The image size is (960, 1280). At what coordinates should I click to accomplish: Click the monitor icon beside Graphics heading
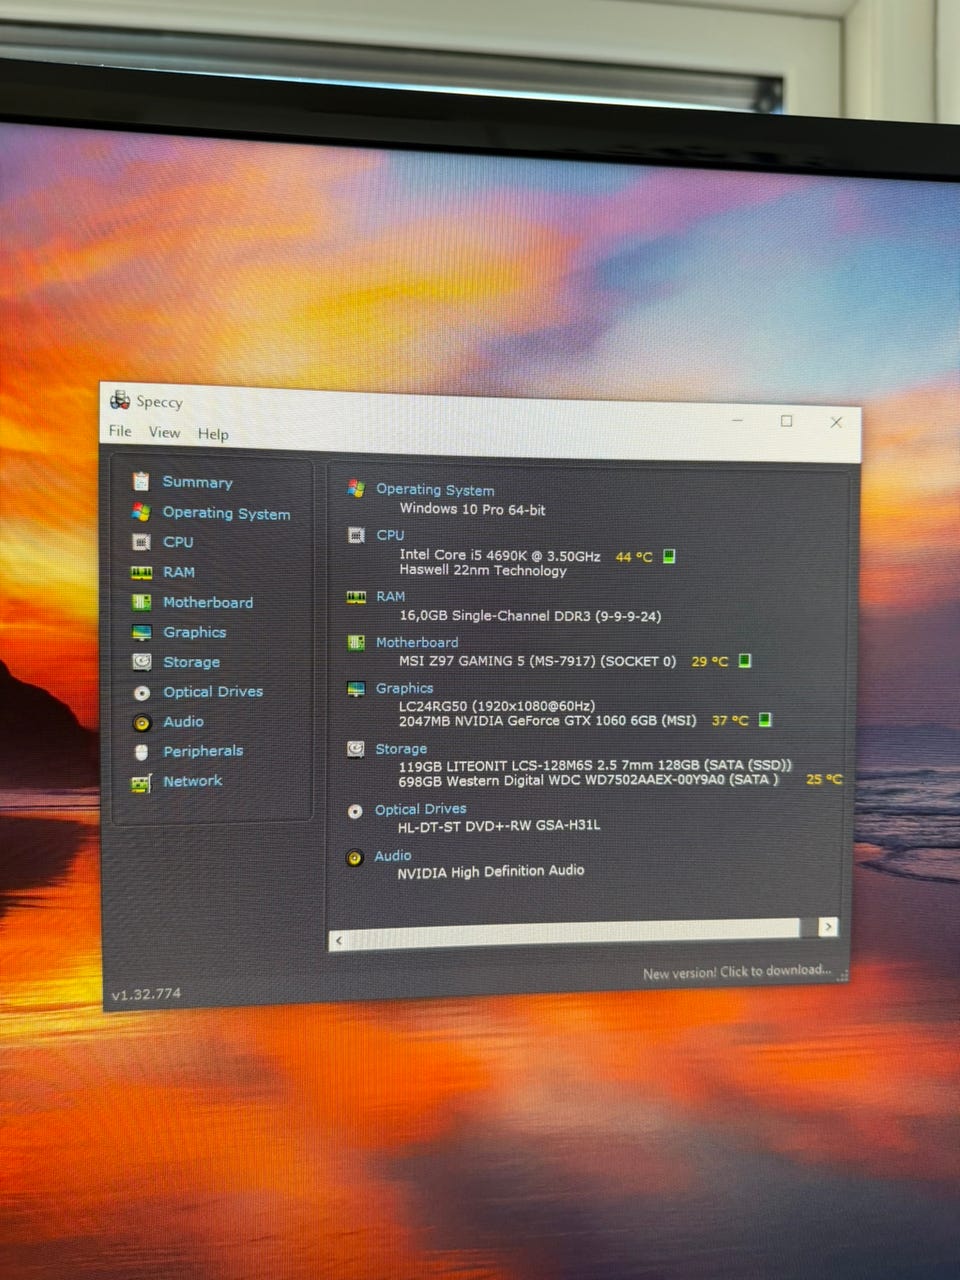pyautogui.click(x=356, y=689)
